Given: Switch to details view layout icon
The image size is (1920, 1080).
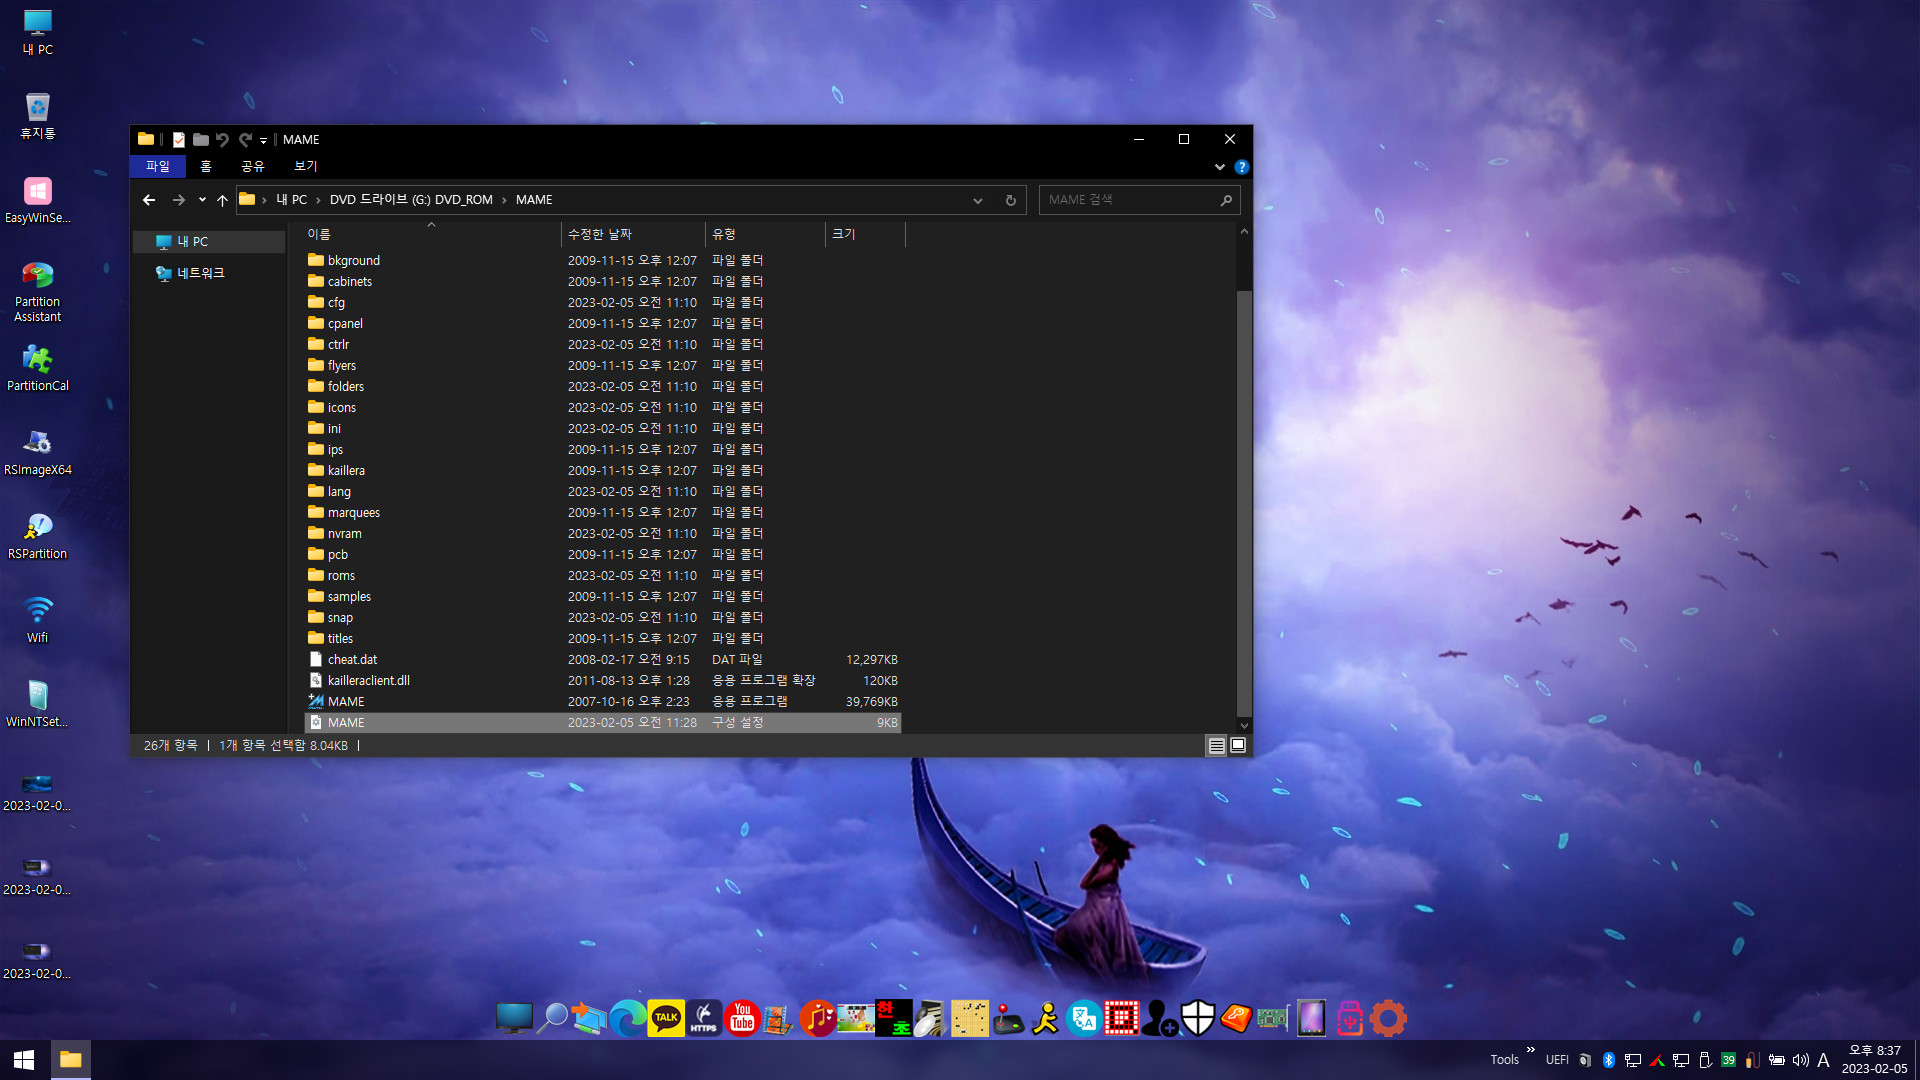Looking at the screenshot, I should [x=1216, y=745].
